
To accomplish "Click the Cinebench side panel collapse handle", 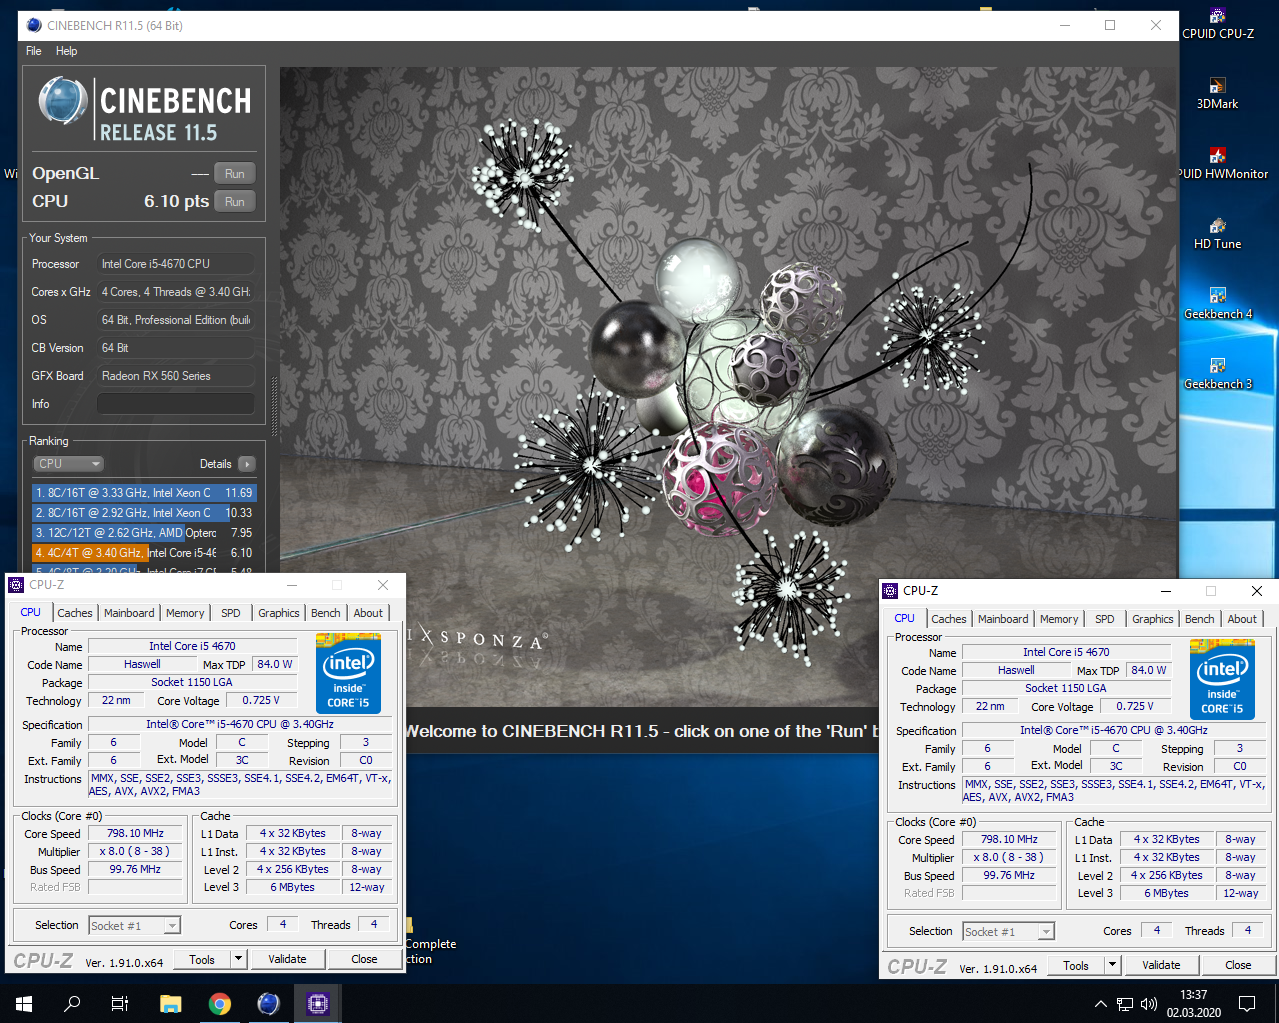I will 275,405.
